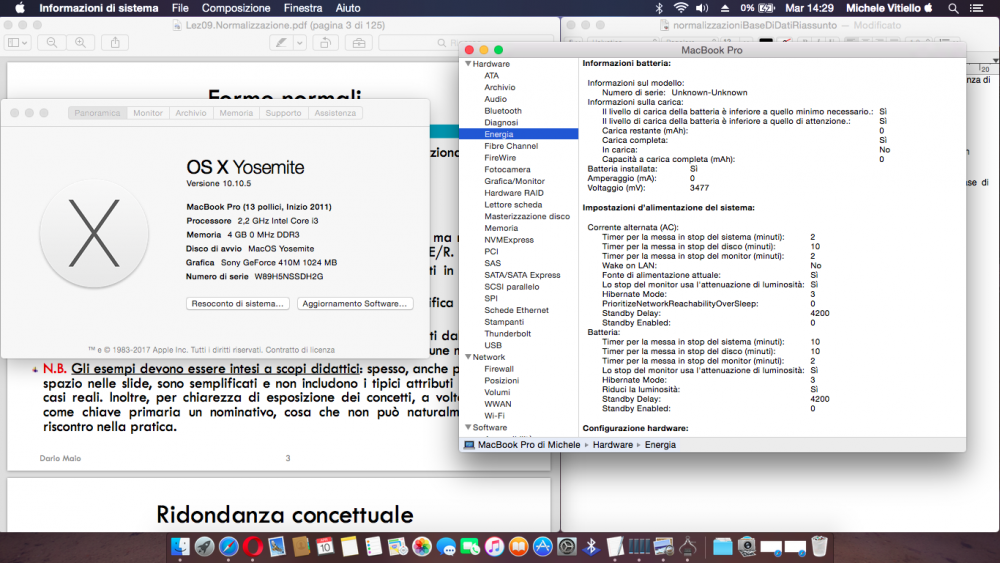Open FaceTime from the Dock

click(470, 546)
